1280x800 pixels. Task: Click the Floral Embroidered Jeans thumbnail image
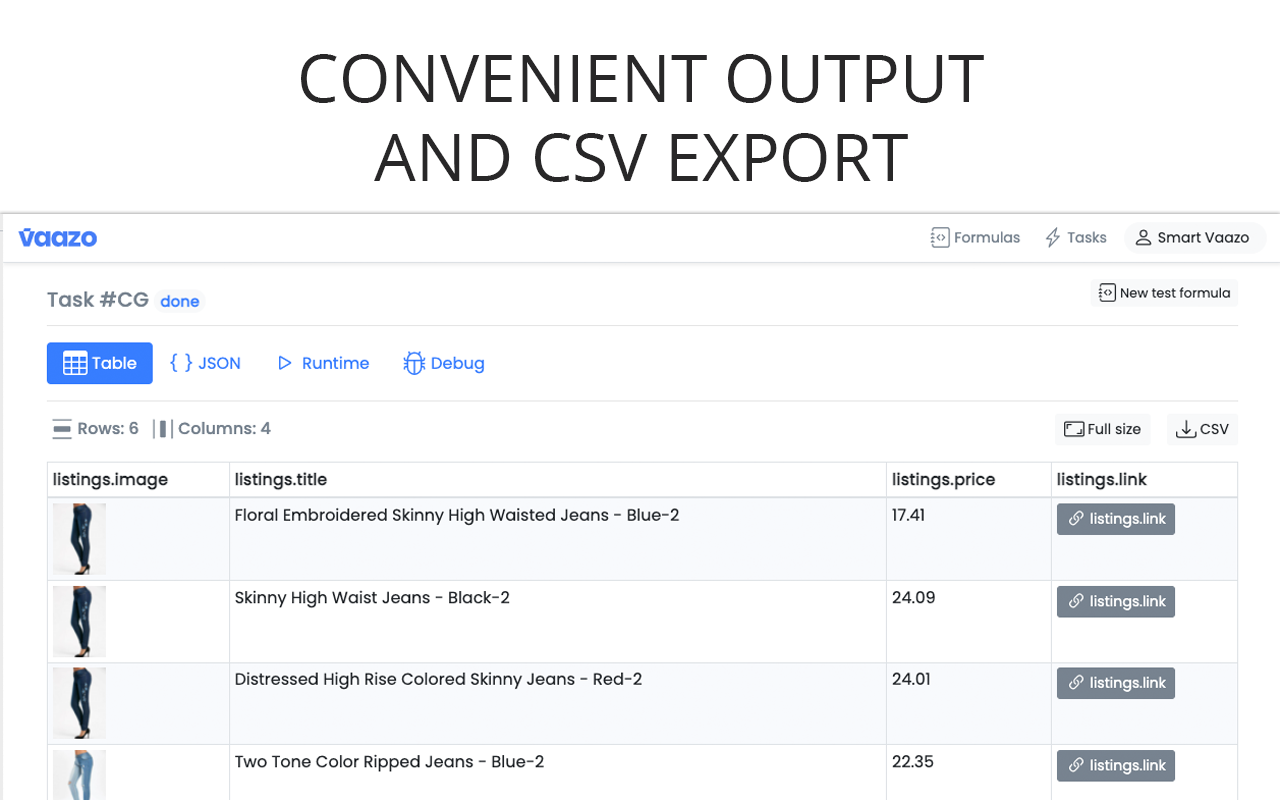pos(79,538)
